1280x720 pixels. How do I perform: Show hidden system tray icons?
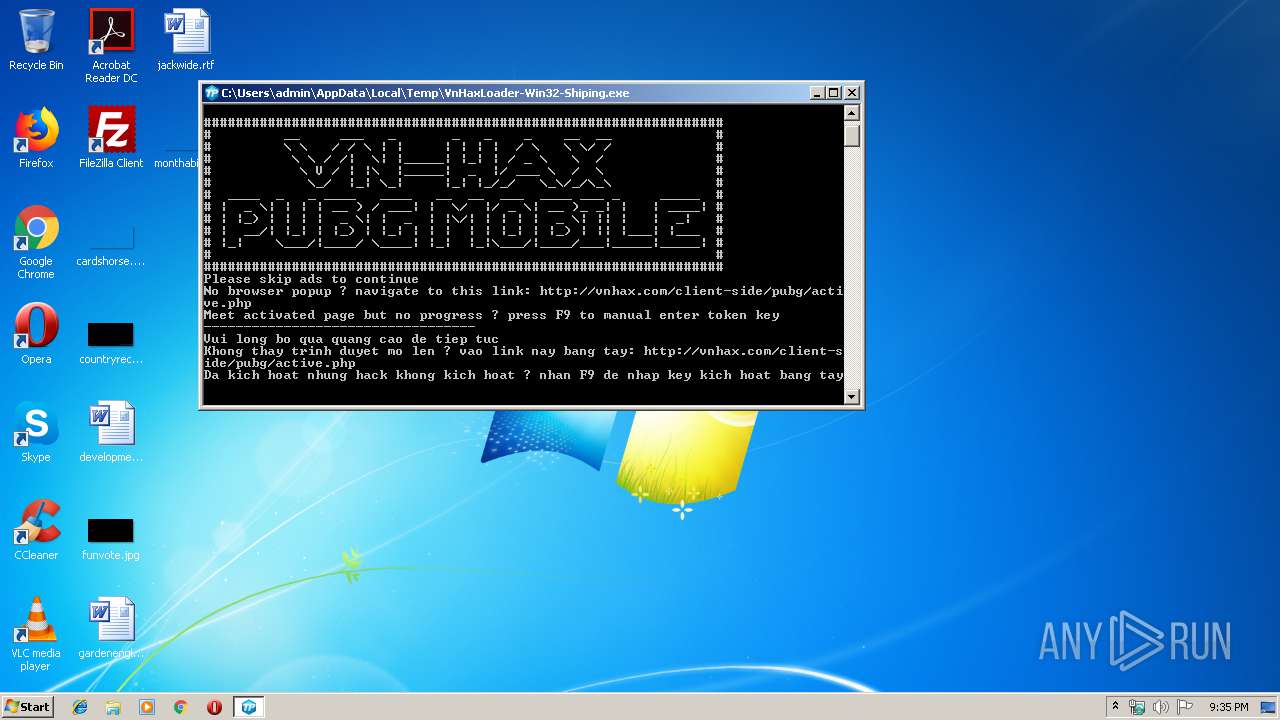[x=1115, y=707]
